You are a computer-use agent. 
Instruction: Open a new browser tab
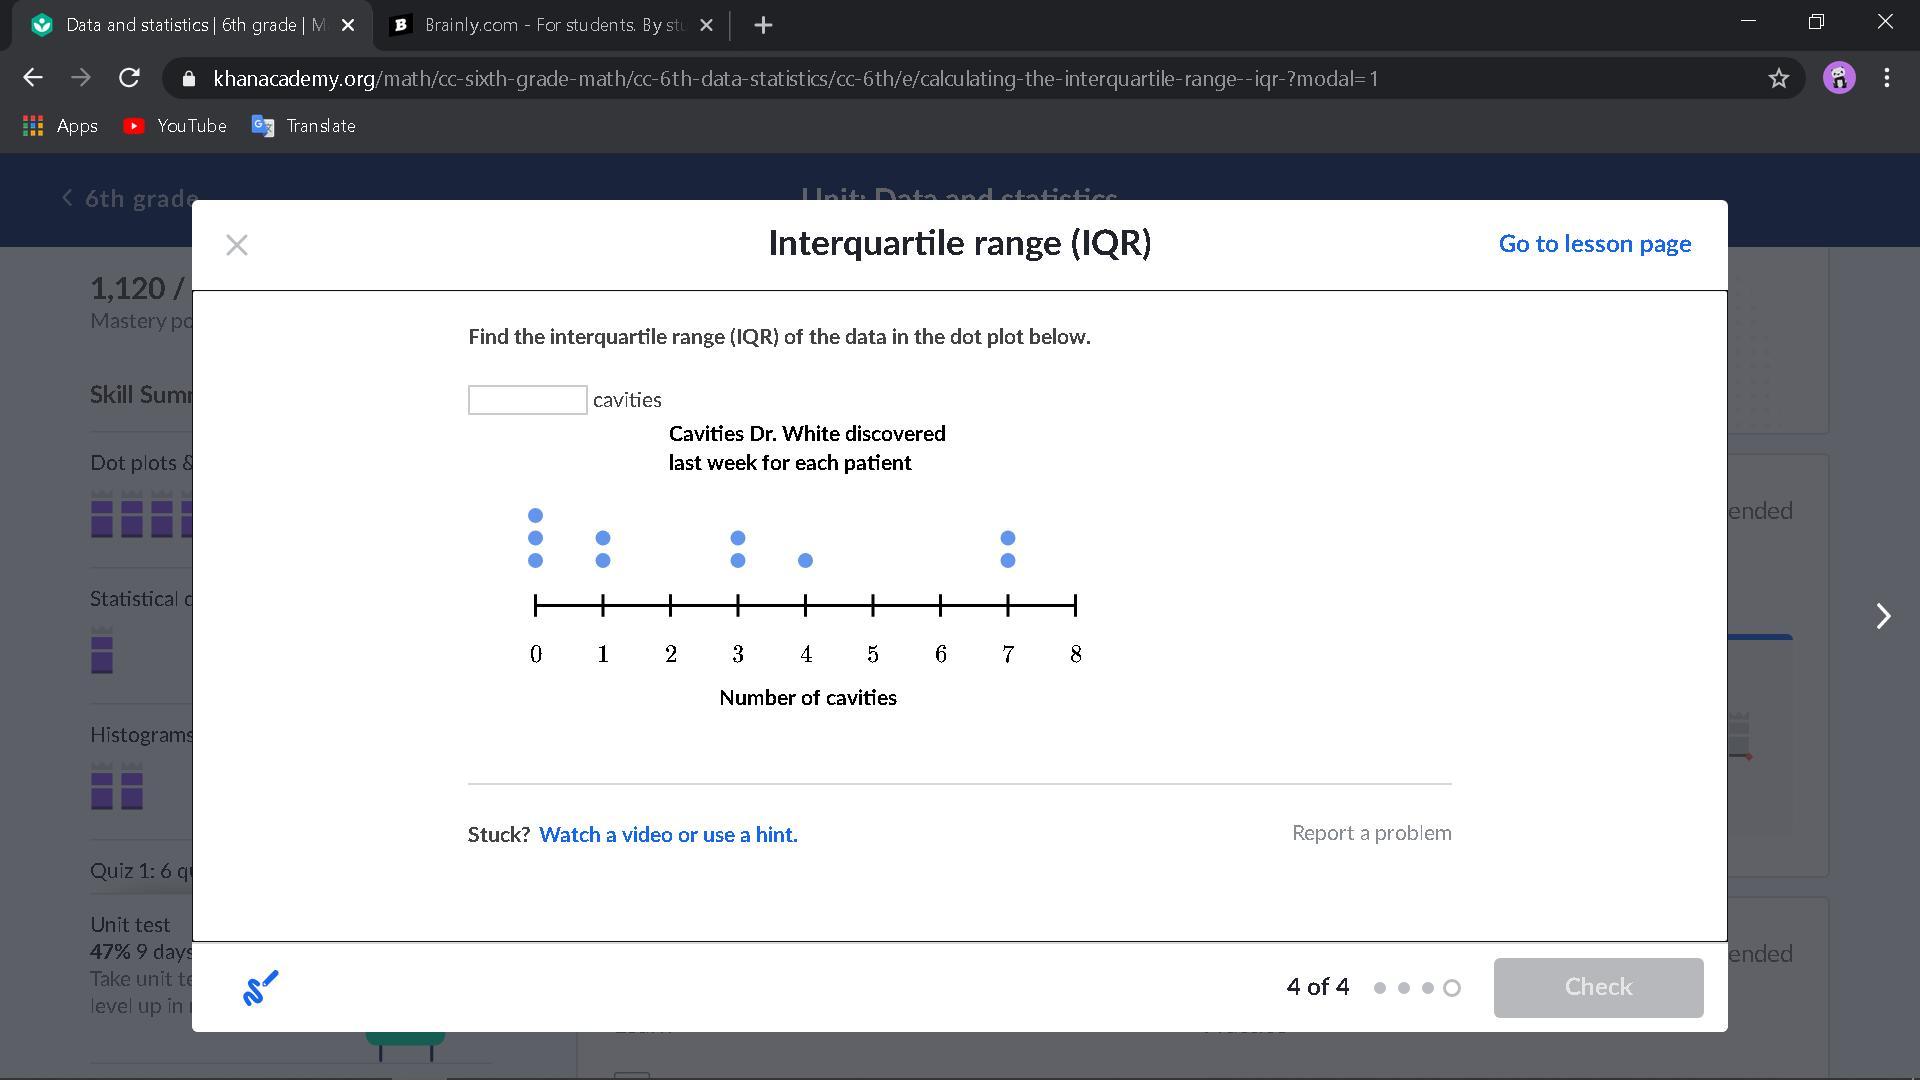tap(763, 25)
